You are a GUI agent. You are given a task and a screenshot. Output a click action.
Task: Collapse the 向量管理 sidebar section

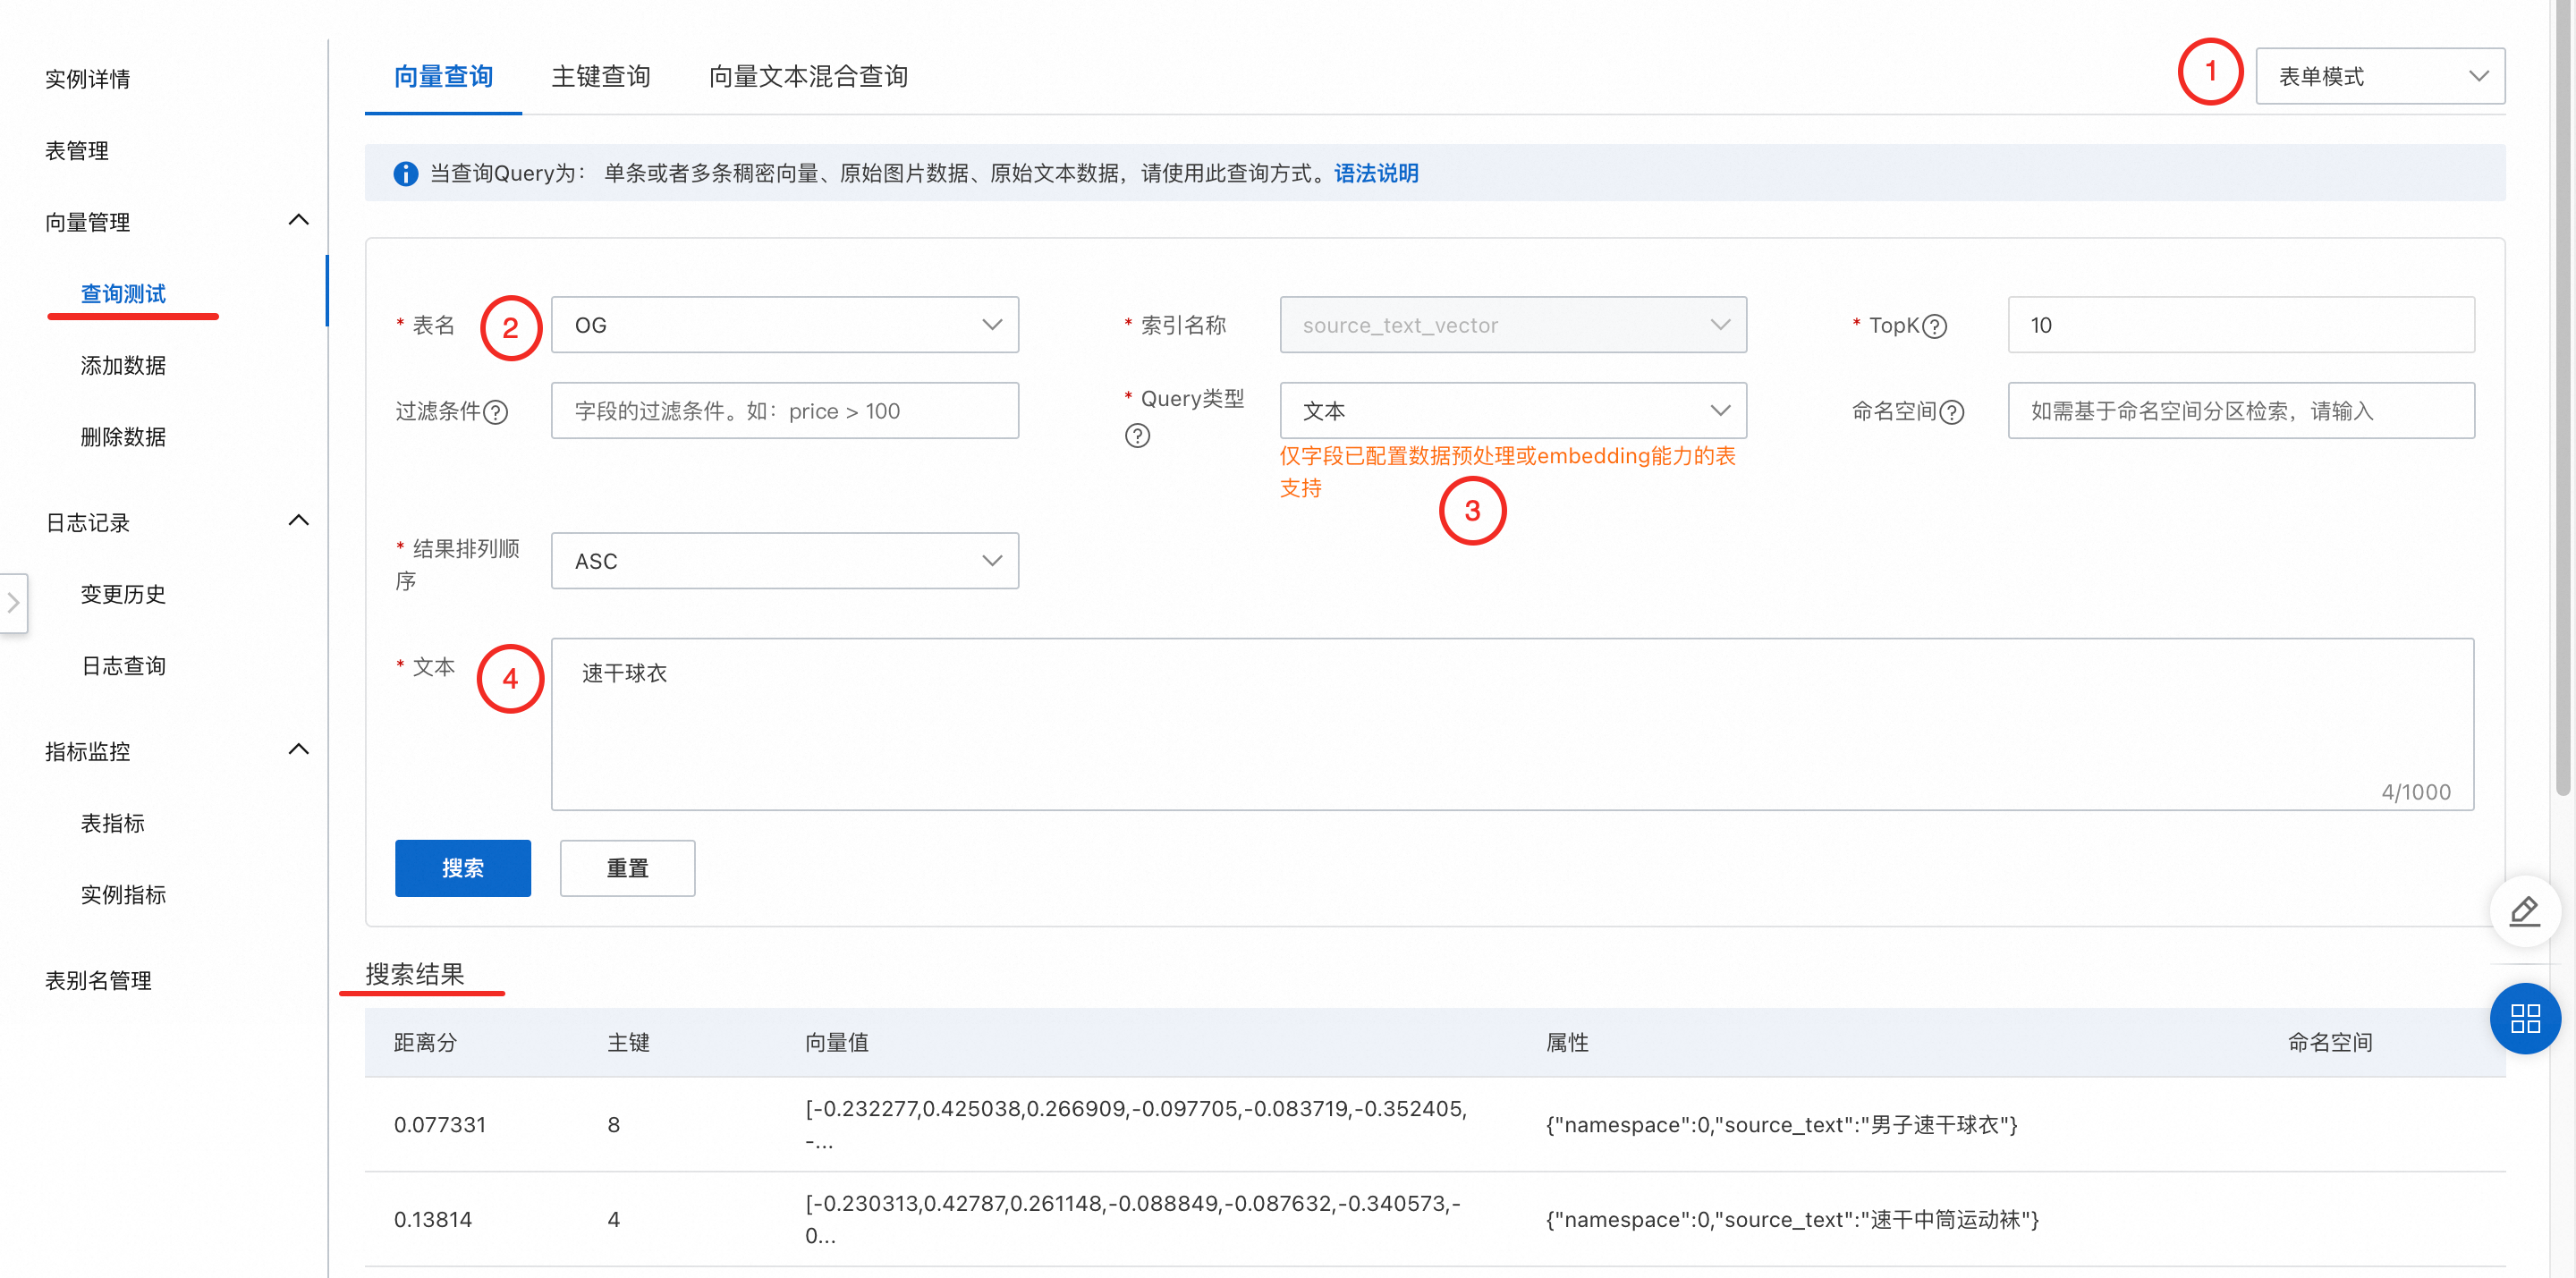(298, 221)
